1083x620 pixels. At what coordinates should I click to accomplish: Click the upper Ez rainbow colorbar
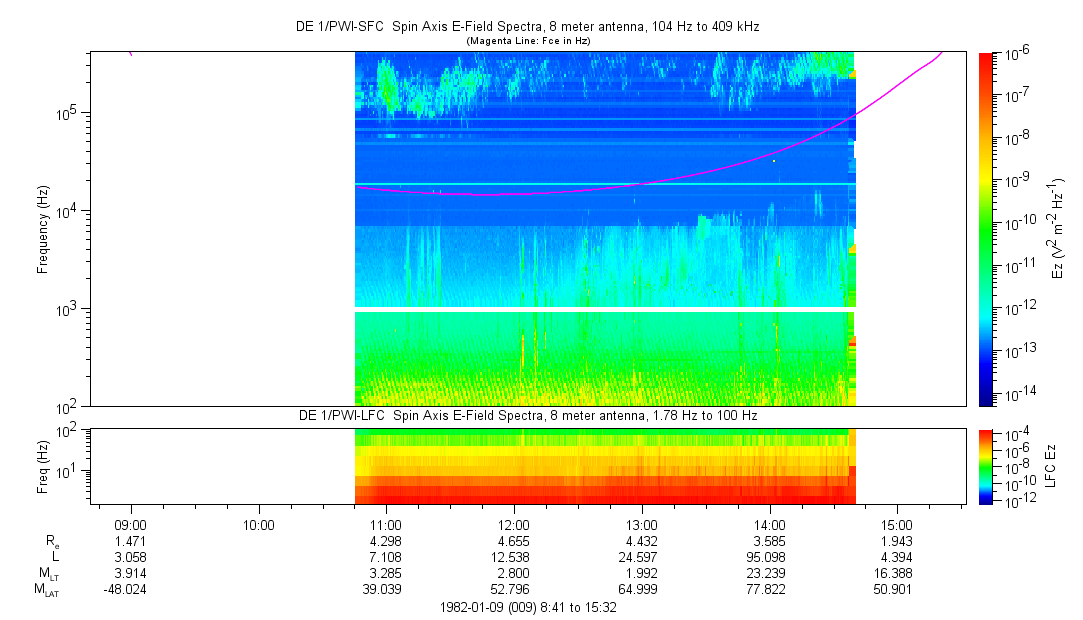coord(987,229)
